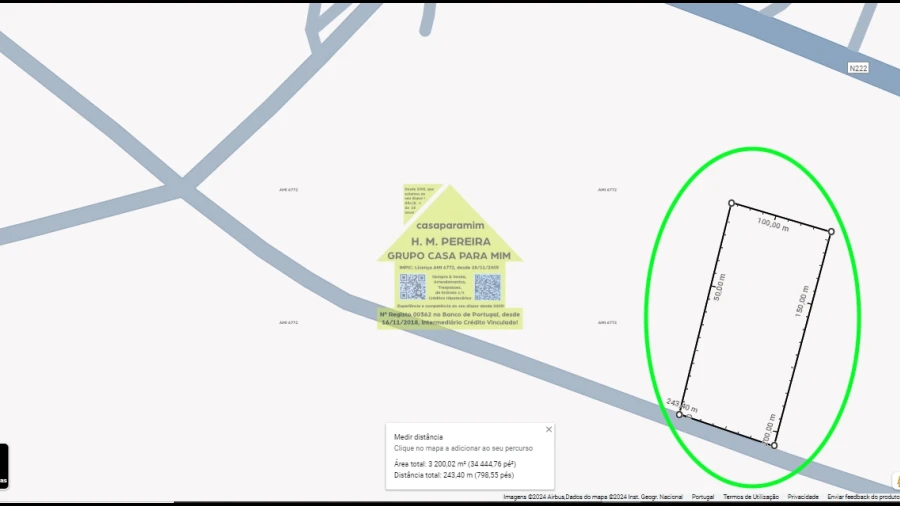Click the Portugal footer link

pos(703,497)
